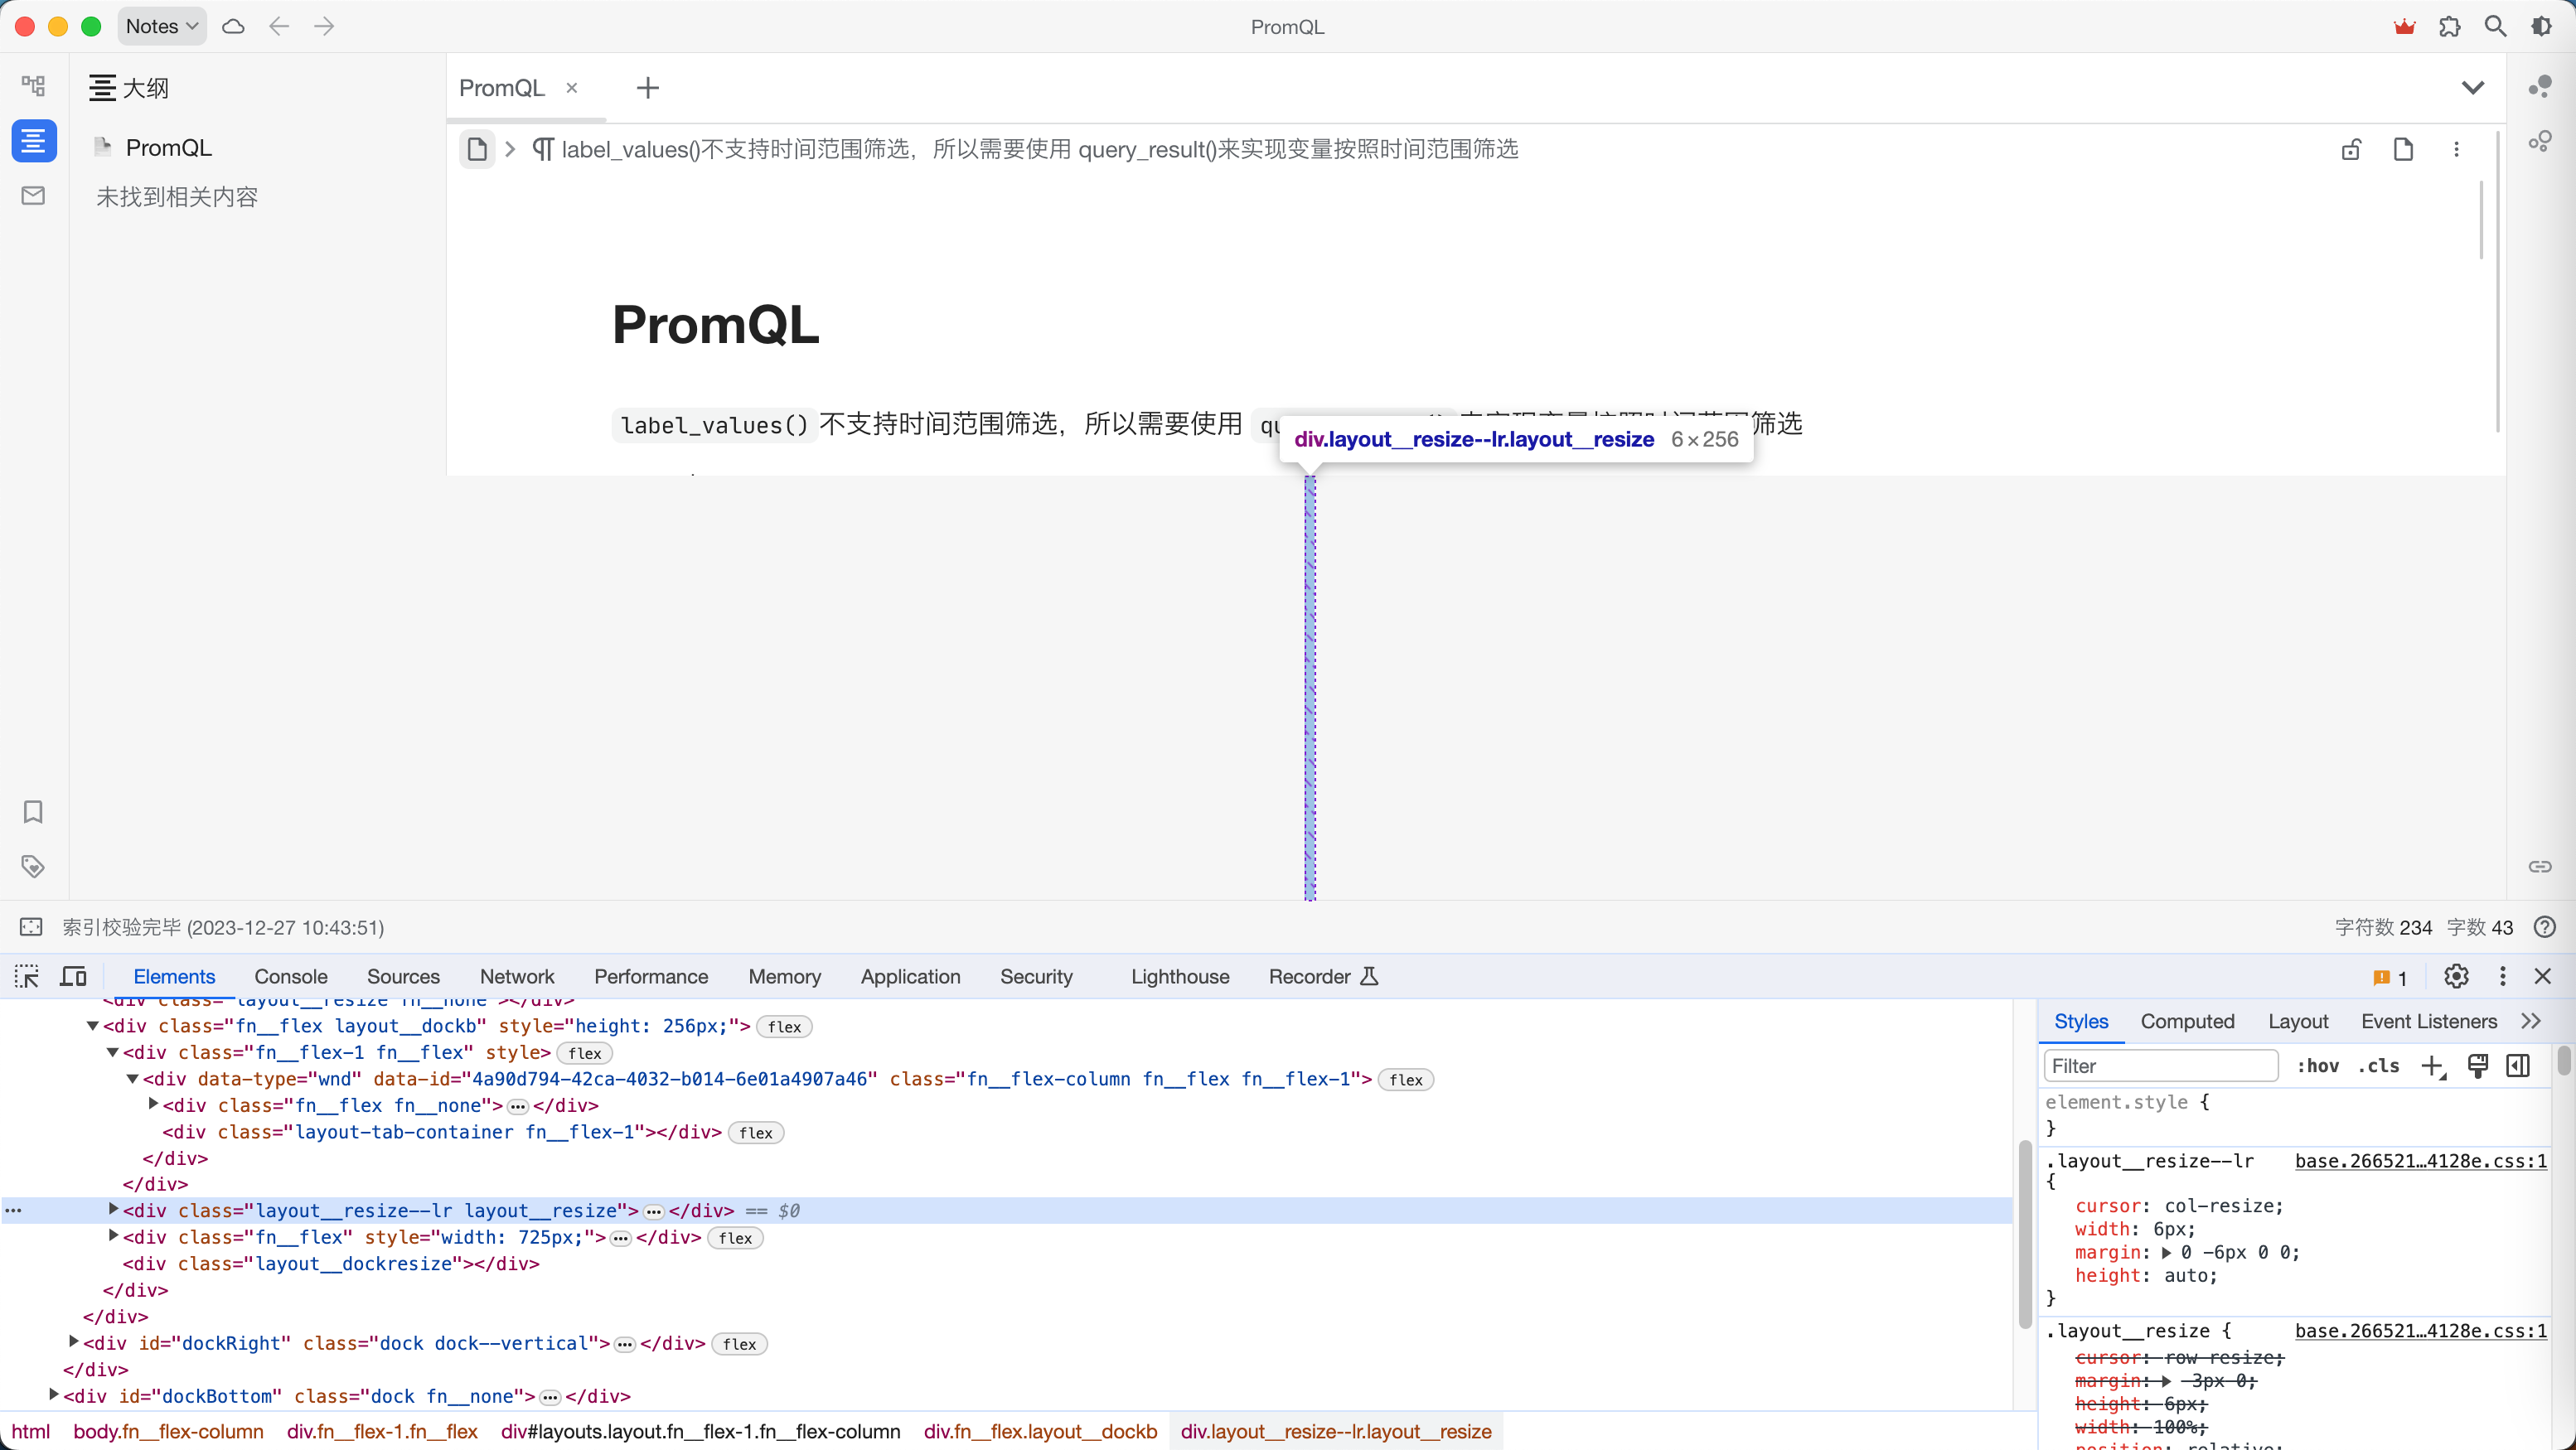Toggle the :hov element state panel
Image resolution: width=2576 pixels, height=1450 pixels.
point(2318,1066)
